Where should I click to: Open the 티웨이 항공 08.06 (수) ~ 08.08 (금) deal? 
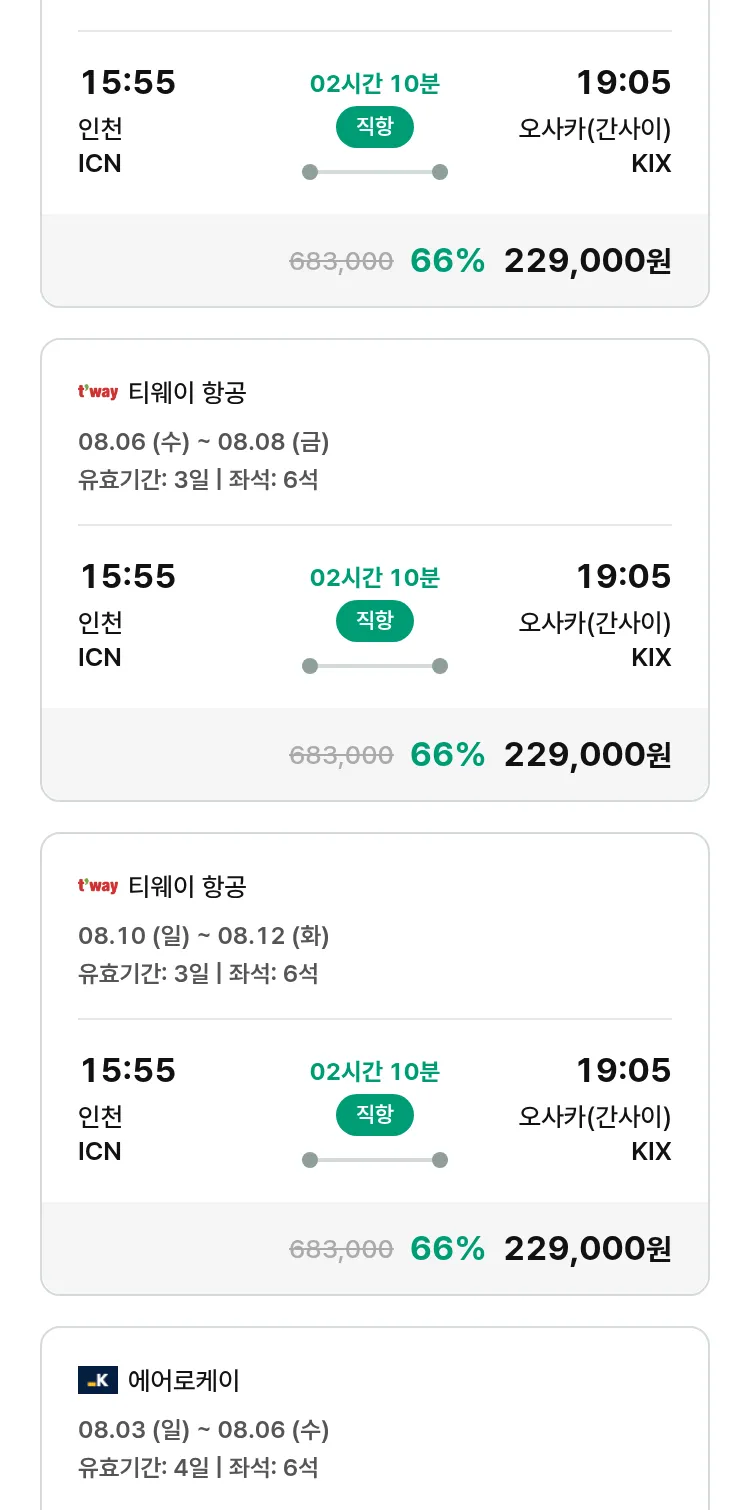(x=375, y=570)
